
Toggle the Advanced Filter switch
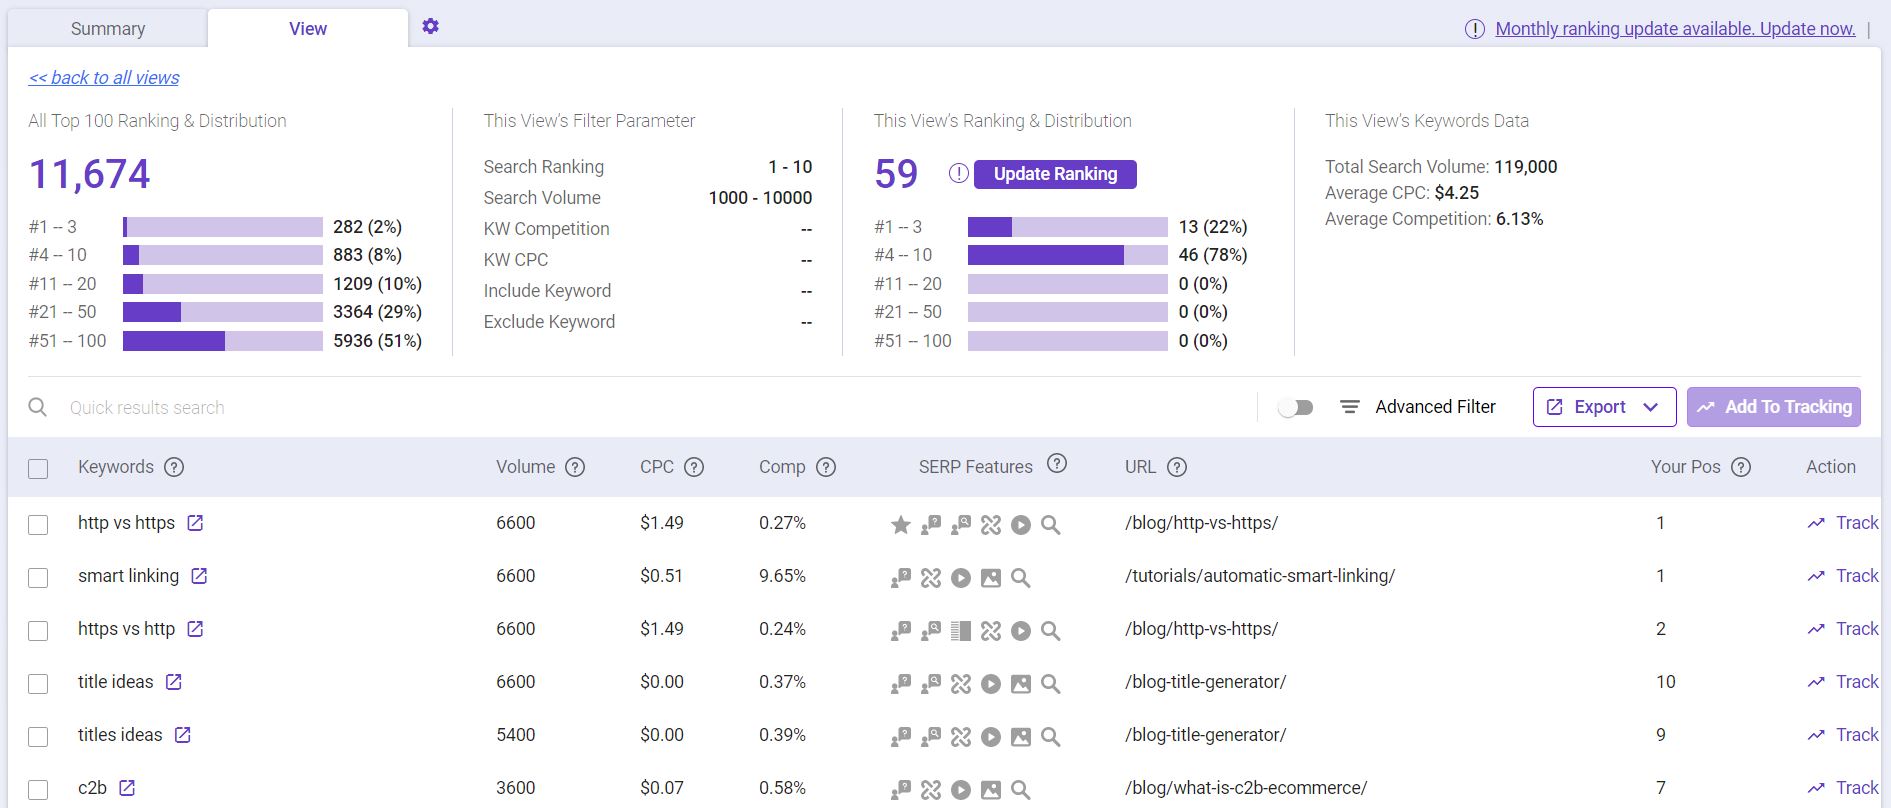[x=1296, y=407]
